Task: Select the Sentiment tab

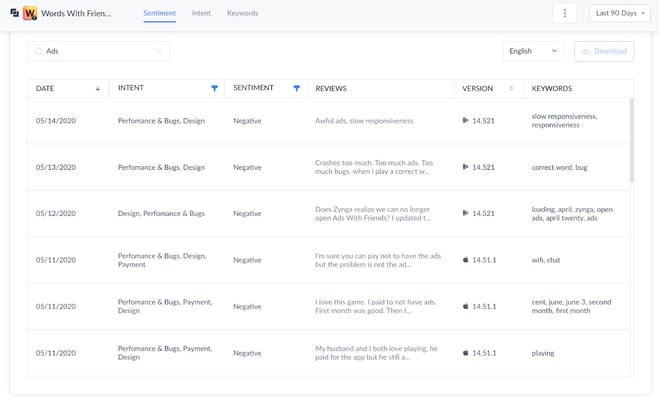Action: (159, 13)
